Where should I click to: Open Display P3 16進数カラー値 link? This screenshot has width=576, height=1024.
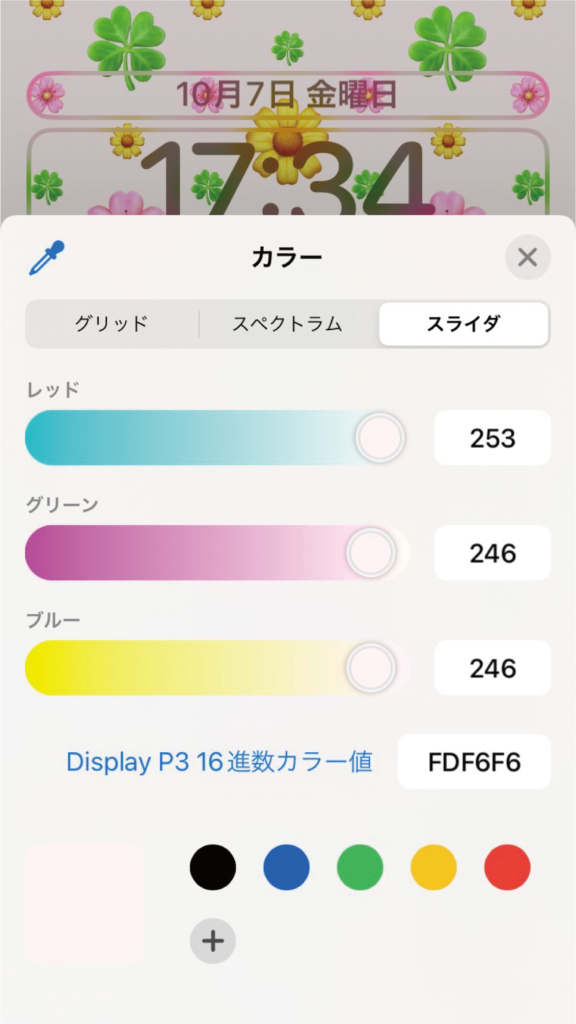pyautogui.click(x=219, y=761)
